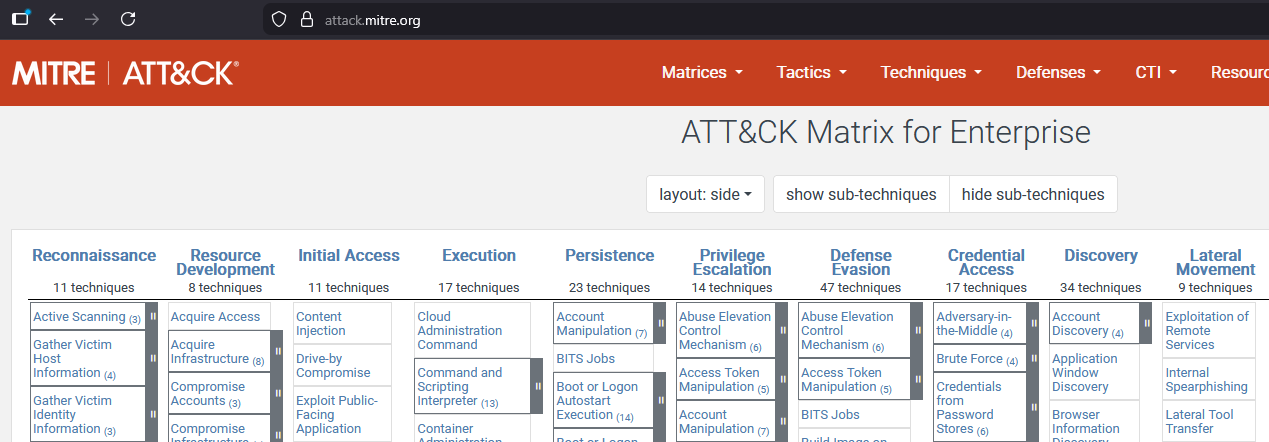
Task: Click the browser back arrow
Action: (x=56, y=18)
